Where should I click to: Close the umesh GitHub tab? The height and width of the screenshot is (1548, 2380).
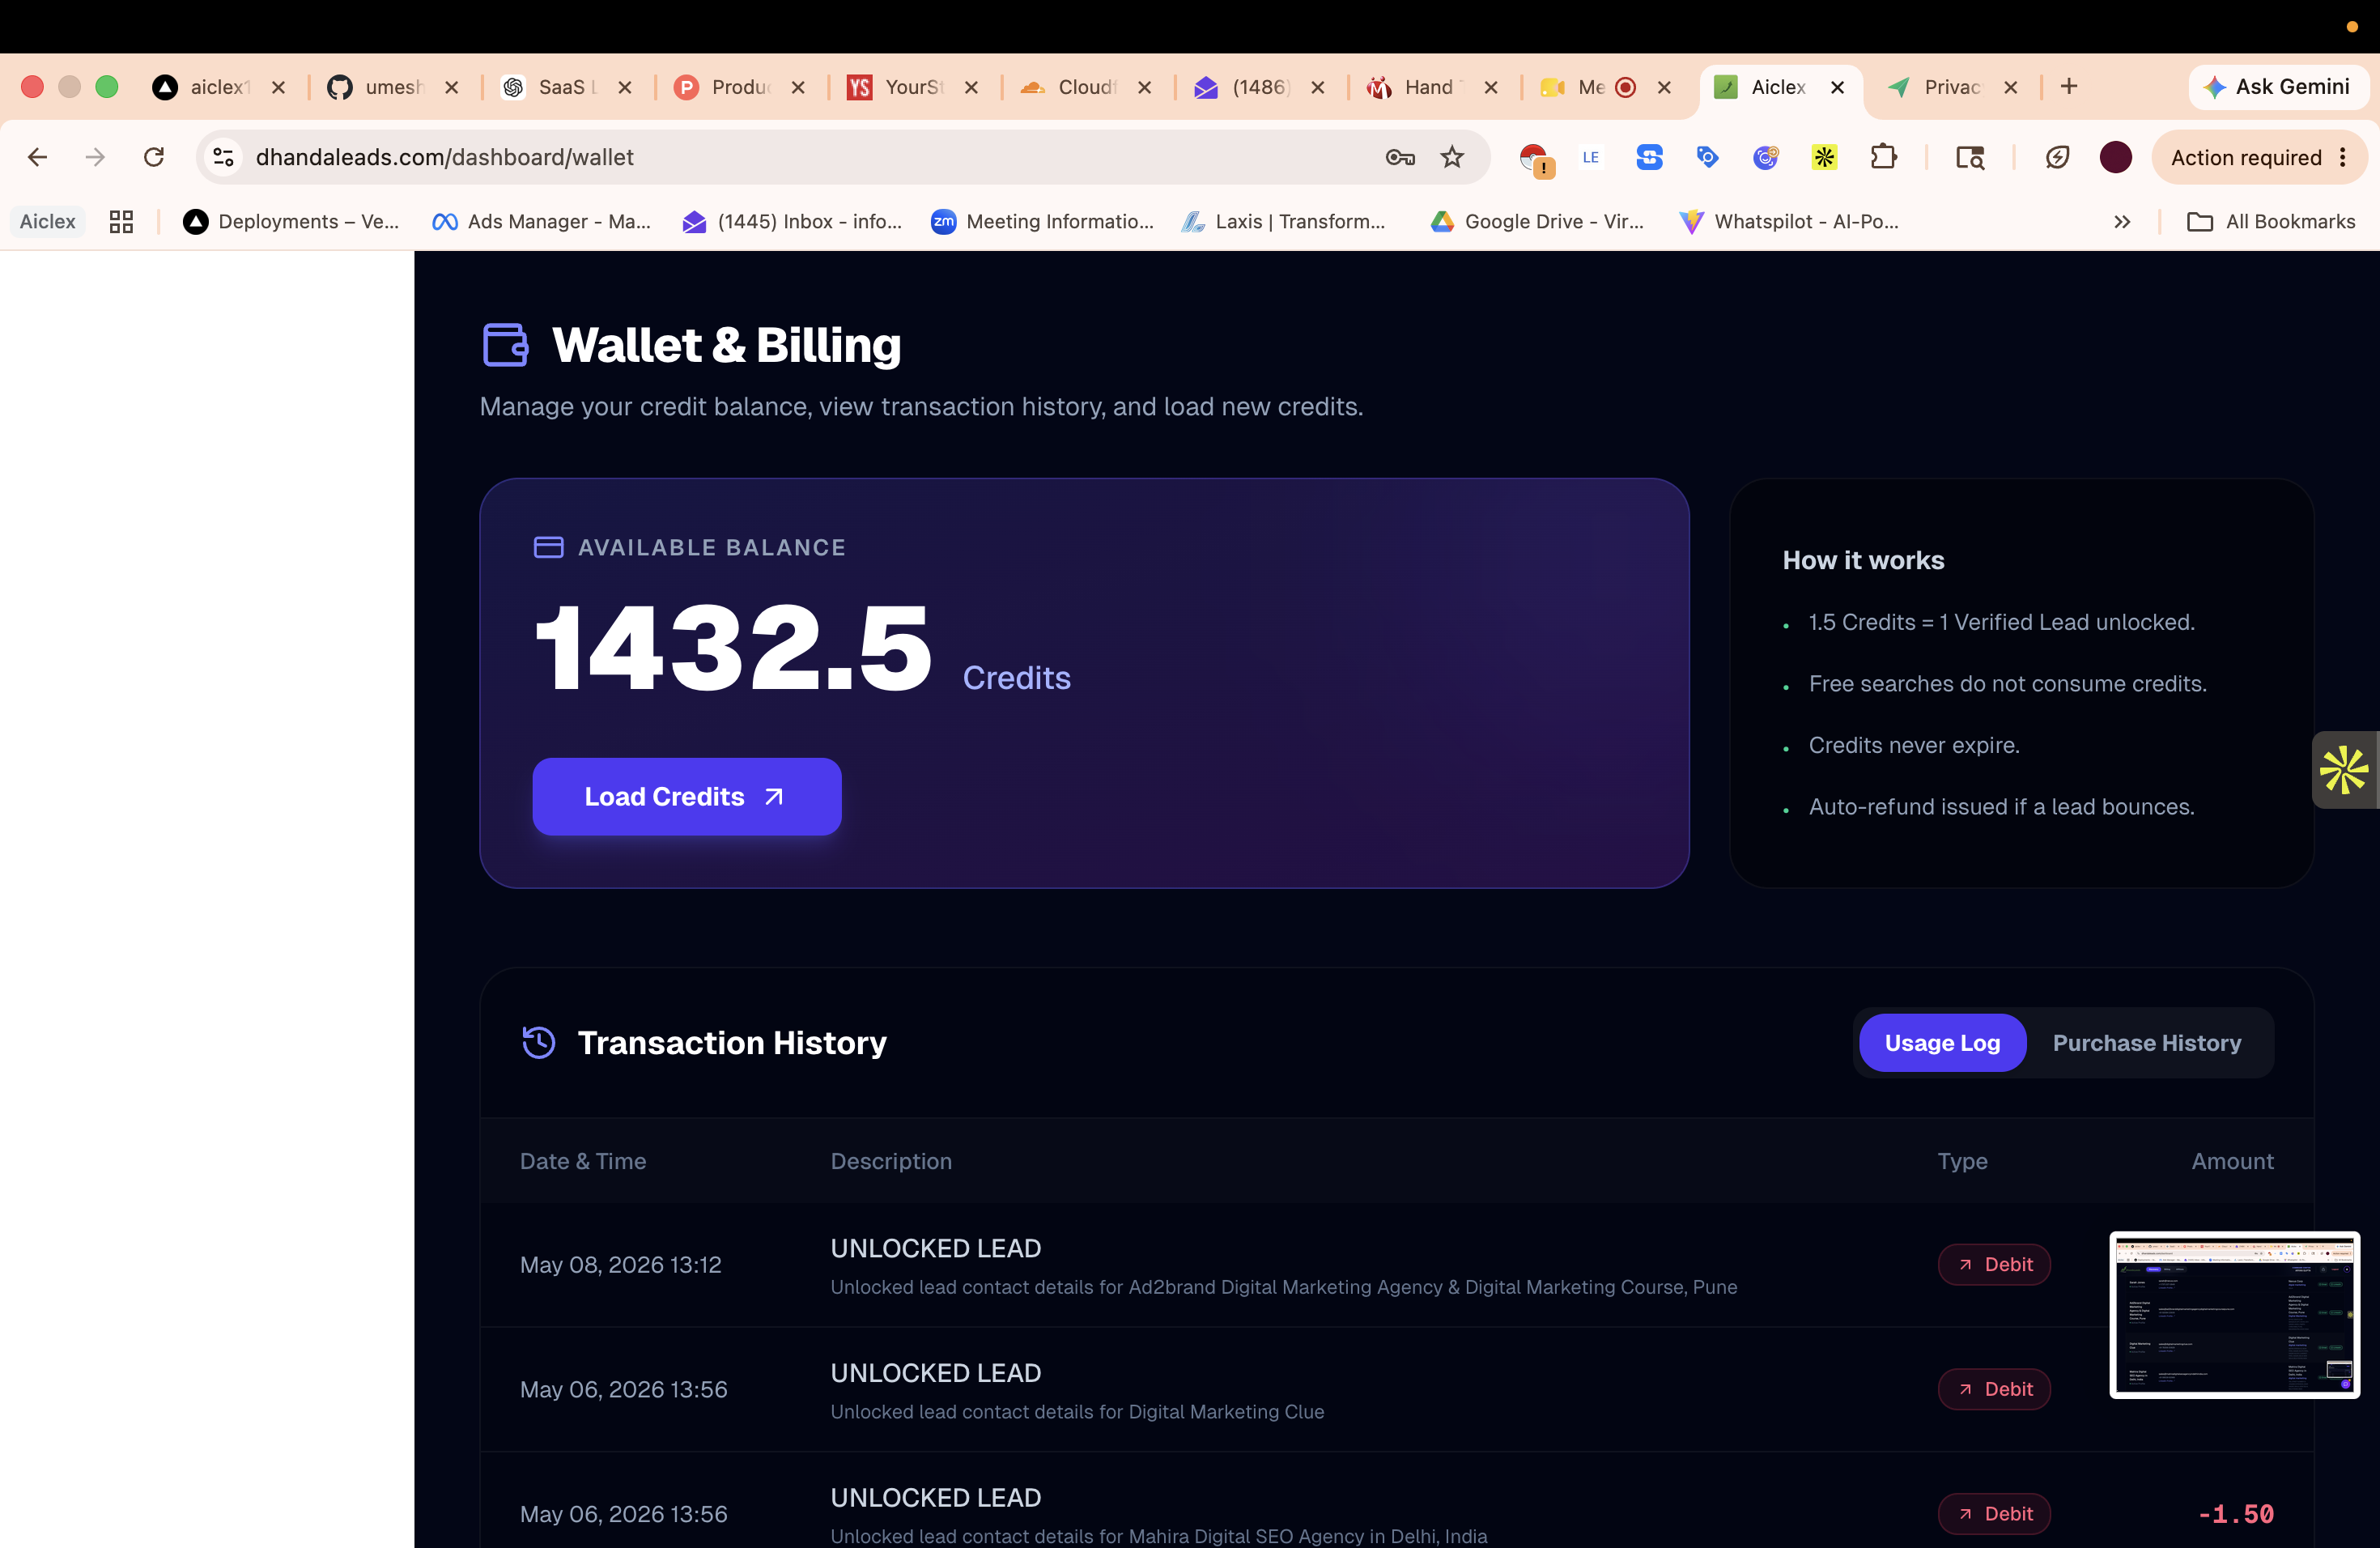[x=452, y=87]
